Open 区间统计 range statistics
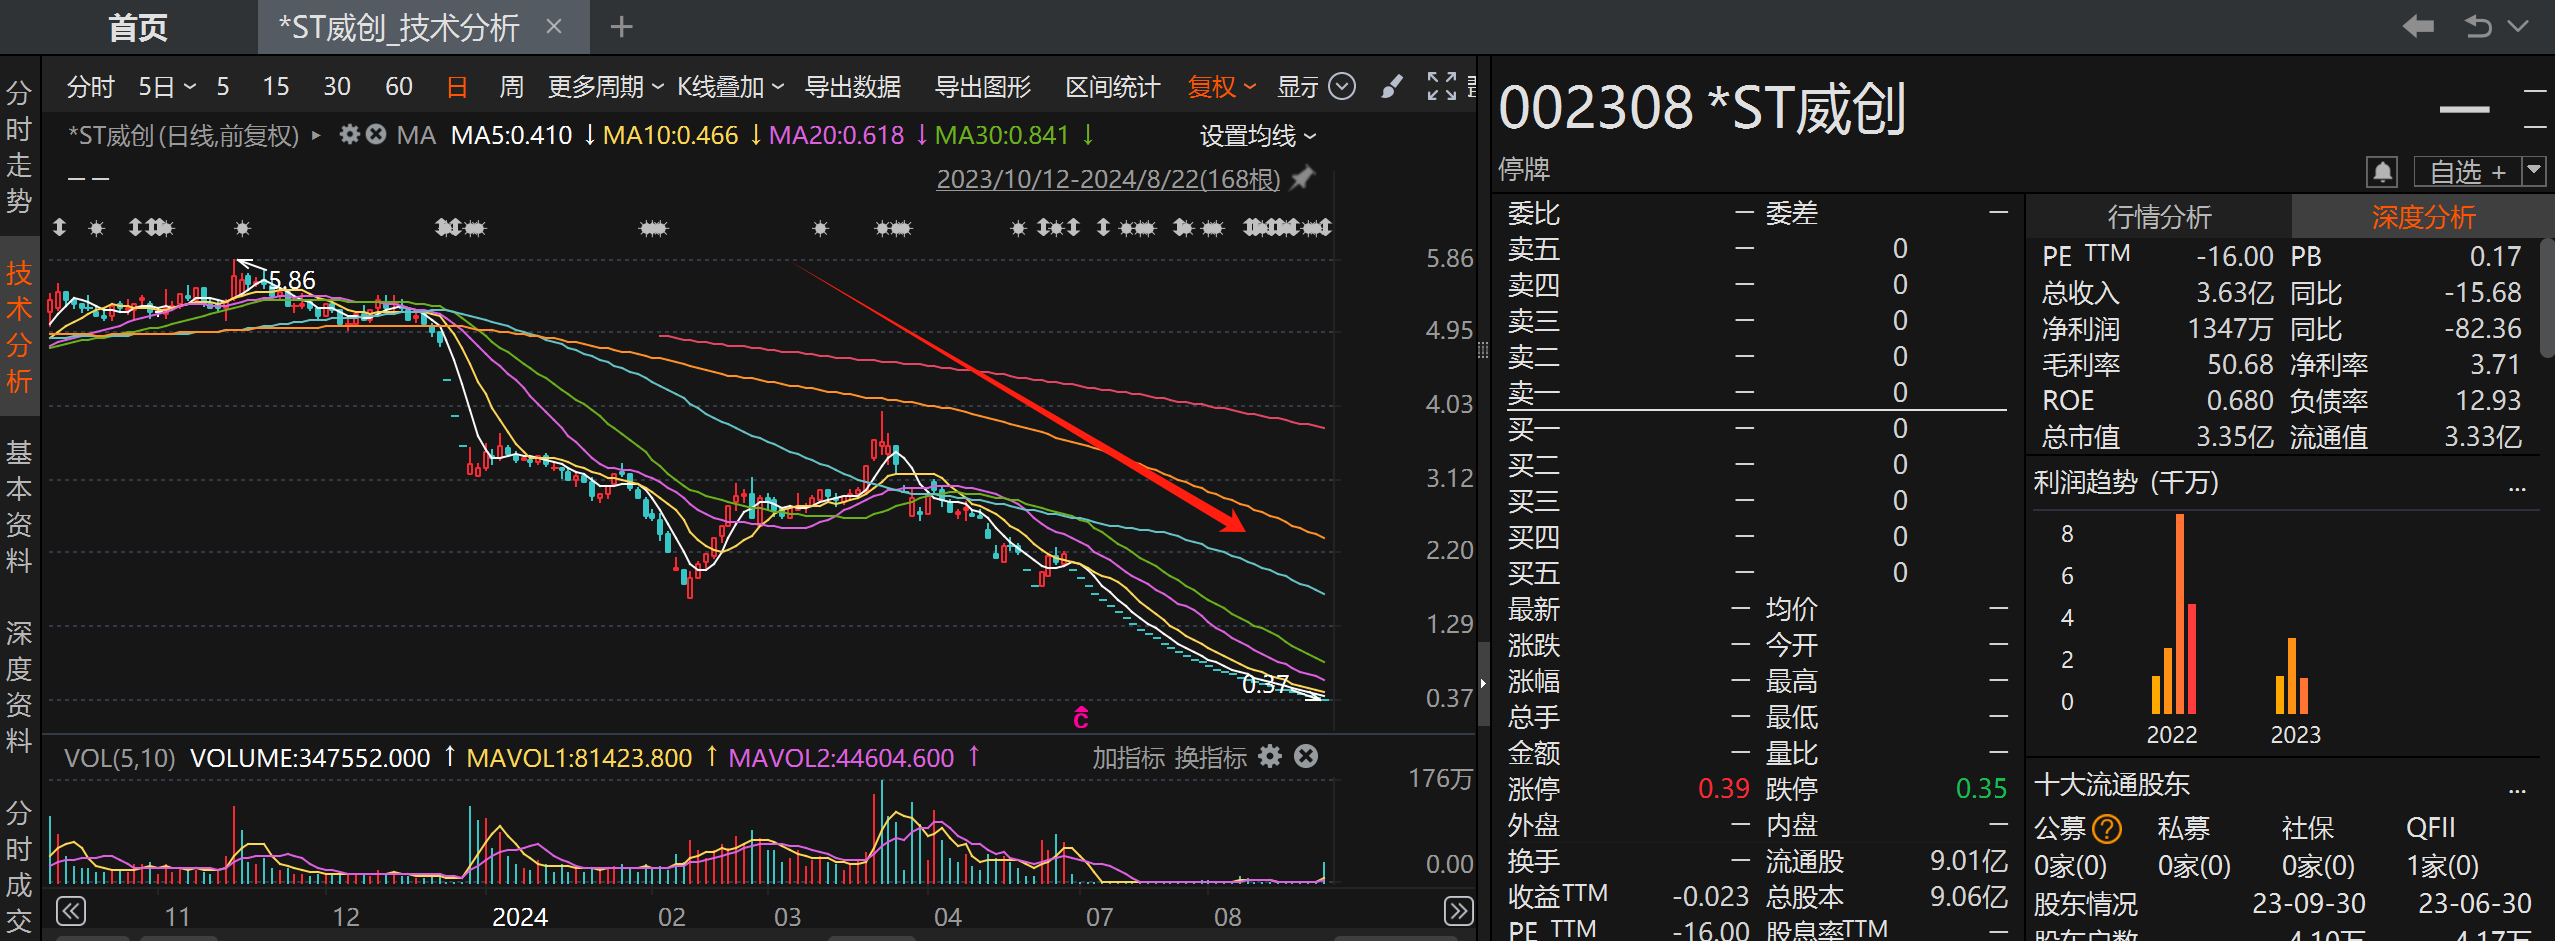Image resolution: width=2555 pixels, height=941 pixels. [x=1113, y=87]
